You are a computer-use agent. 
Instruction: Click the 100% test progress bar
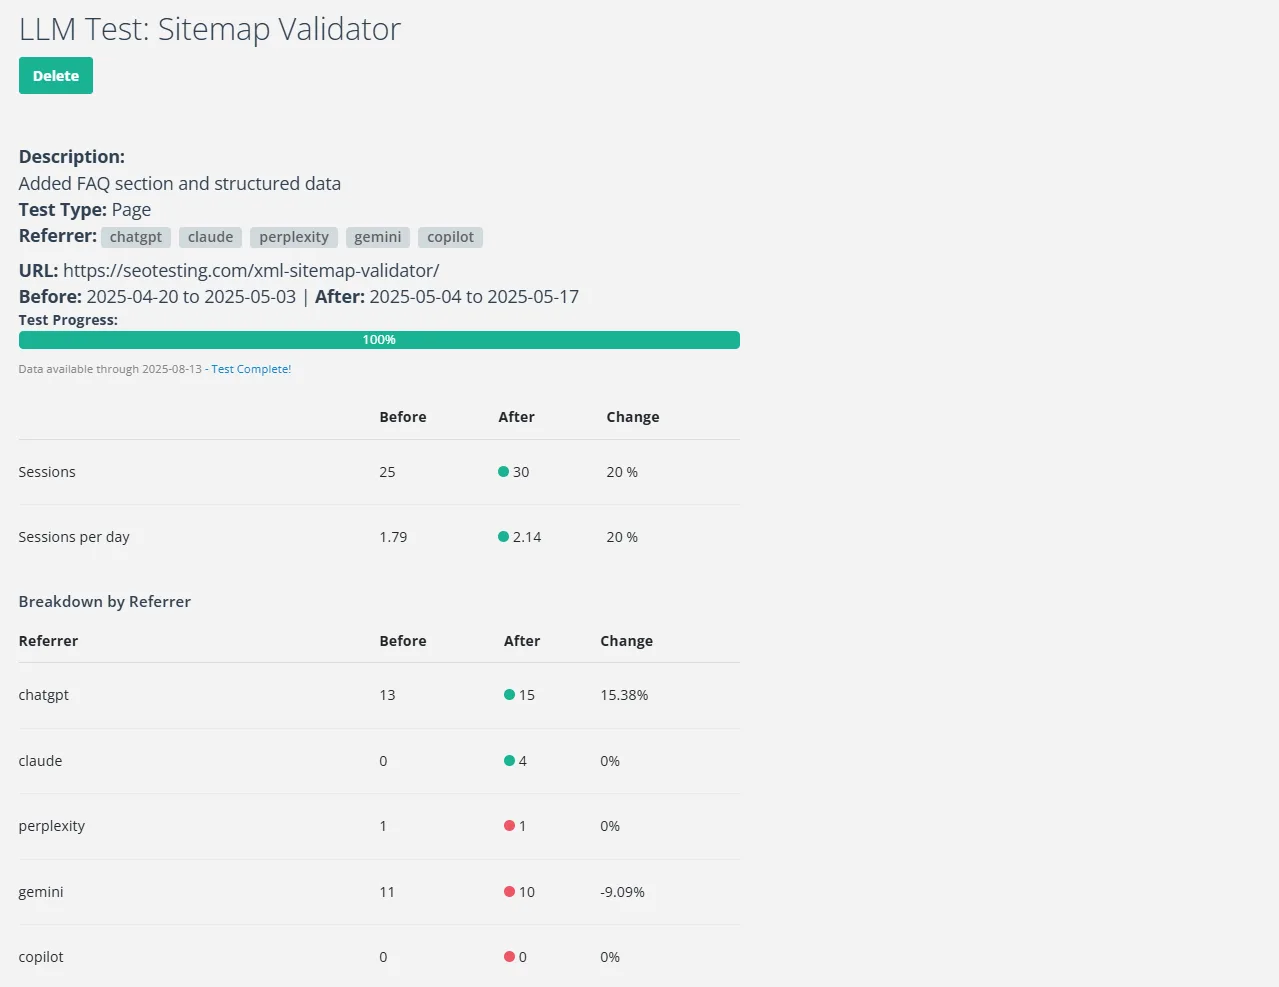coord(379,340)
